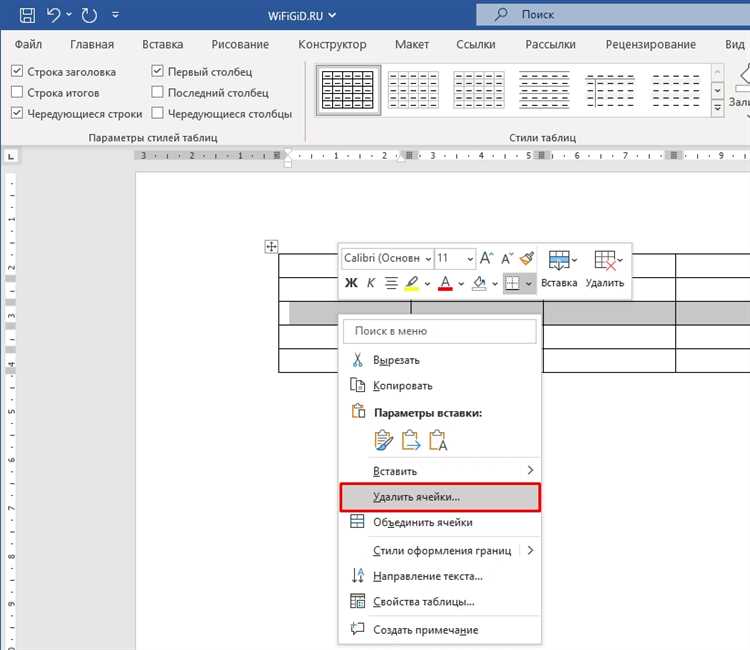Open Quick Access Toolbar customization arrow

(115, 15)
